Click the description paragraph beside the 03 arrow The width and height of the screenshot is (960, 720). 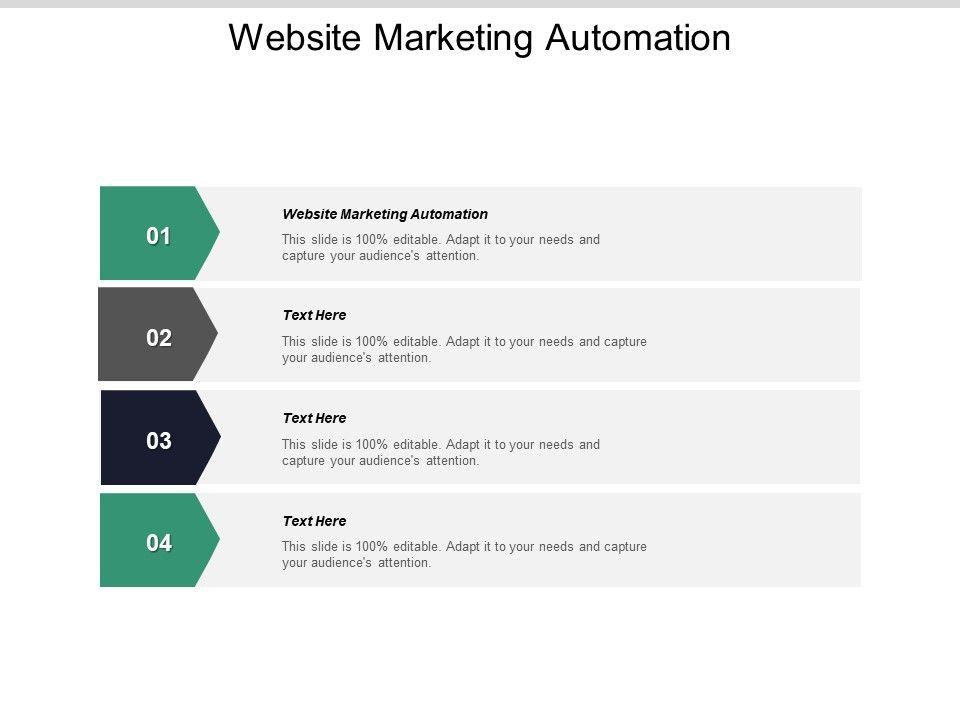point(440,452)
